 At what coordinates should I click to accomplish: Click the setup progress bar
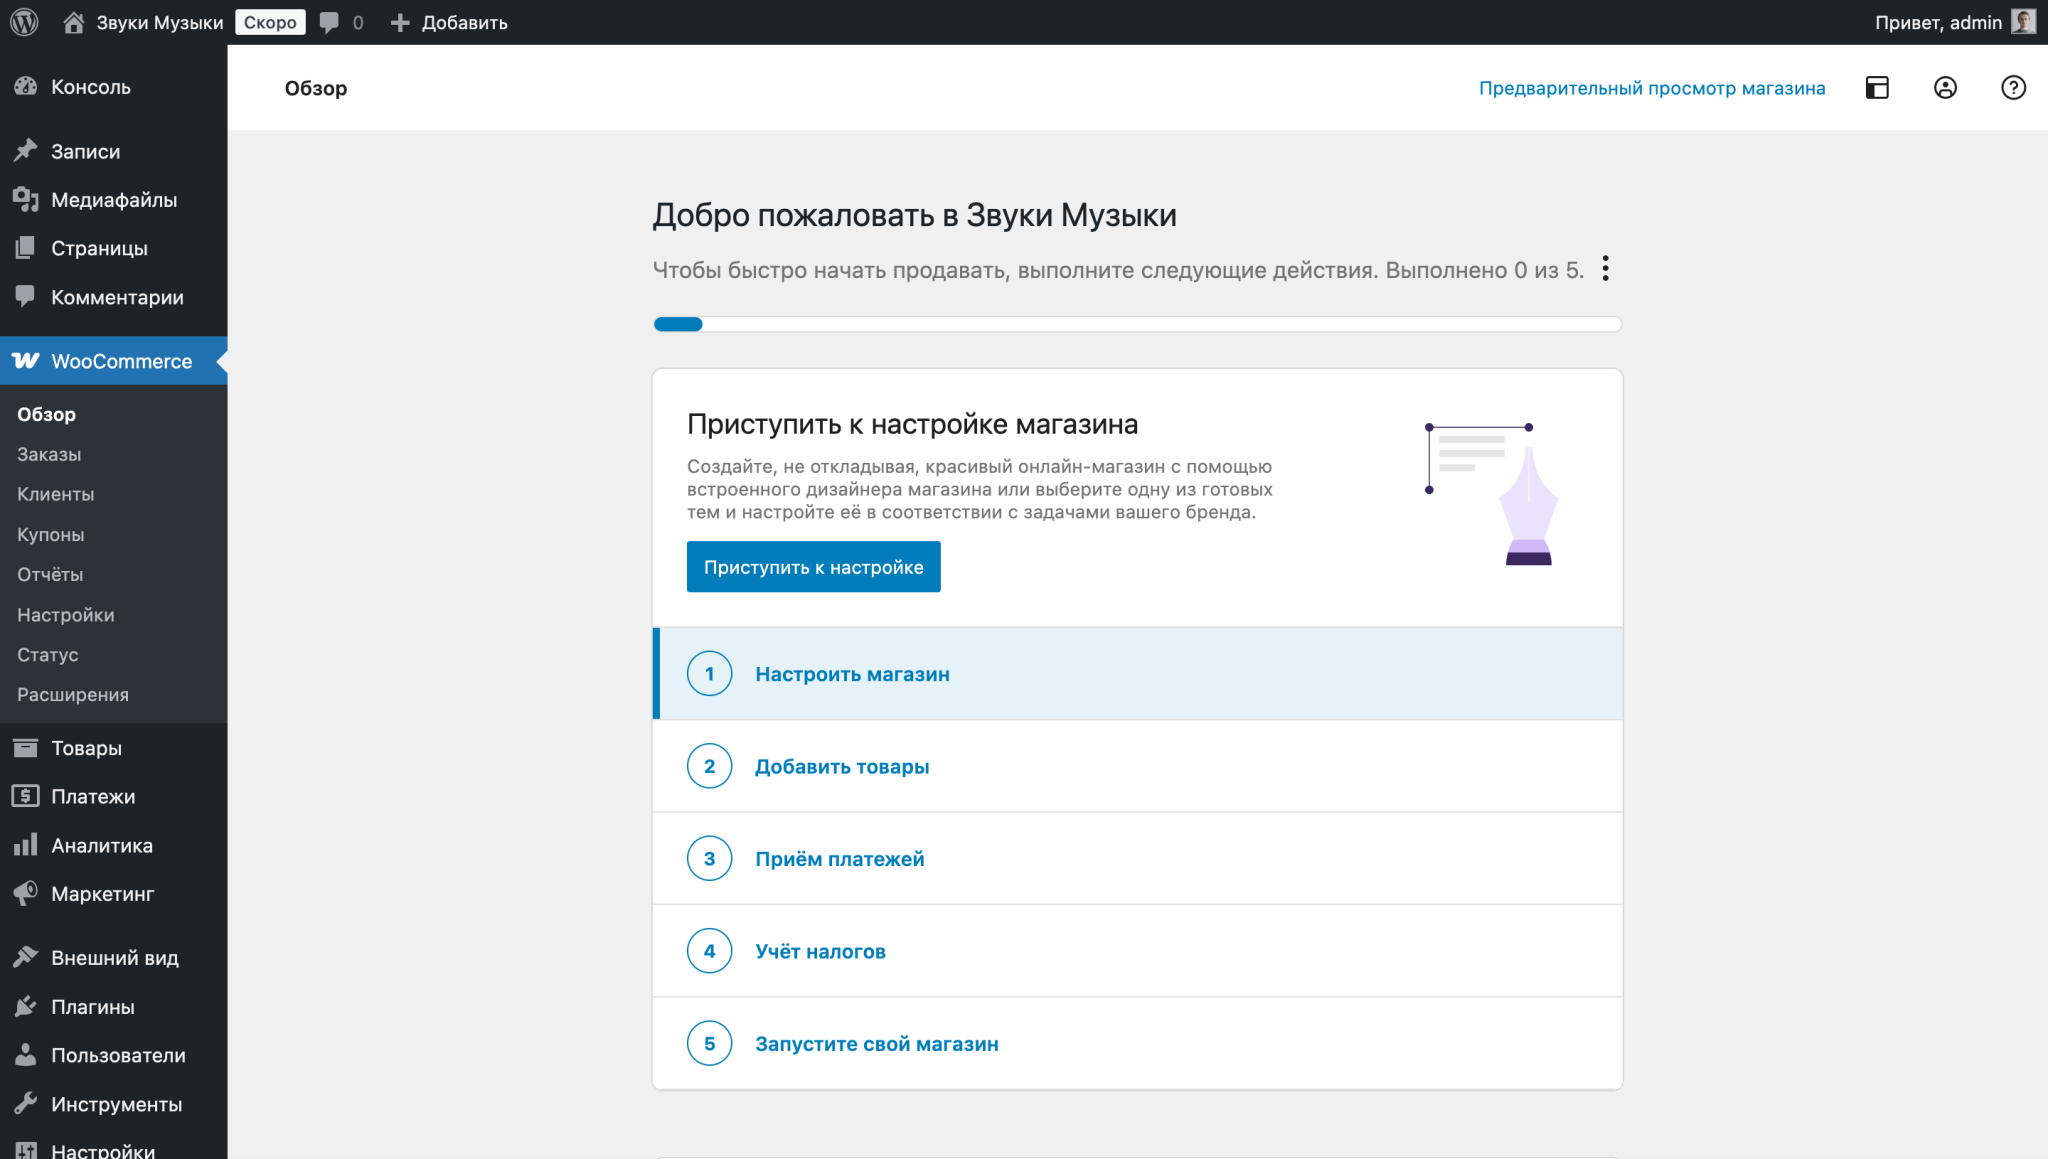point(1136,324)
